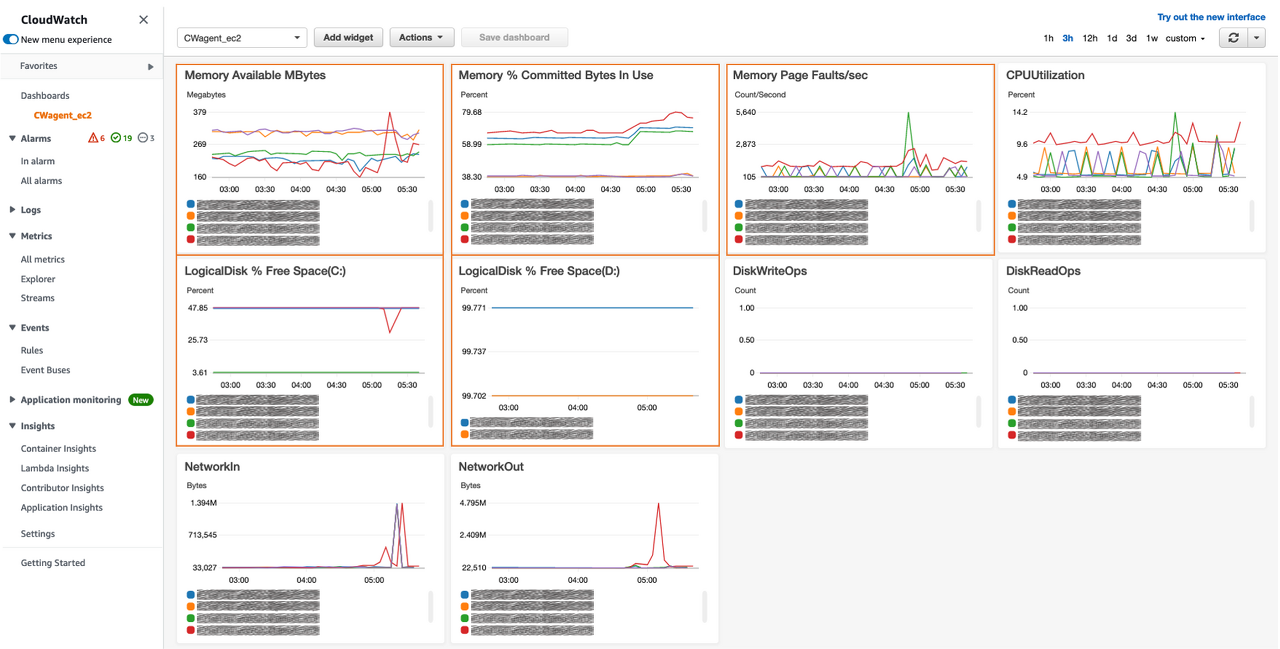Screen dimensions: 1280x649
Task: Collapse the Insights section
Action: 12,426
